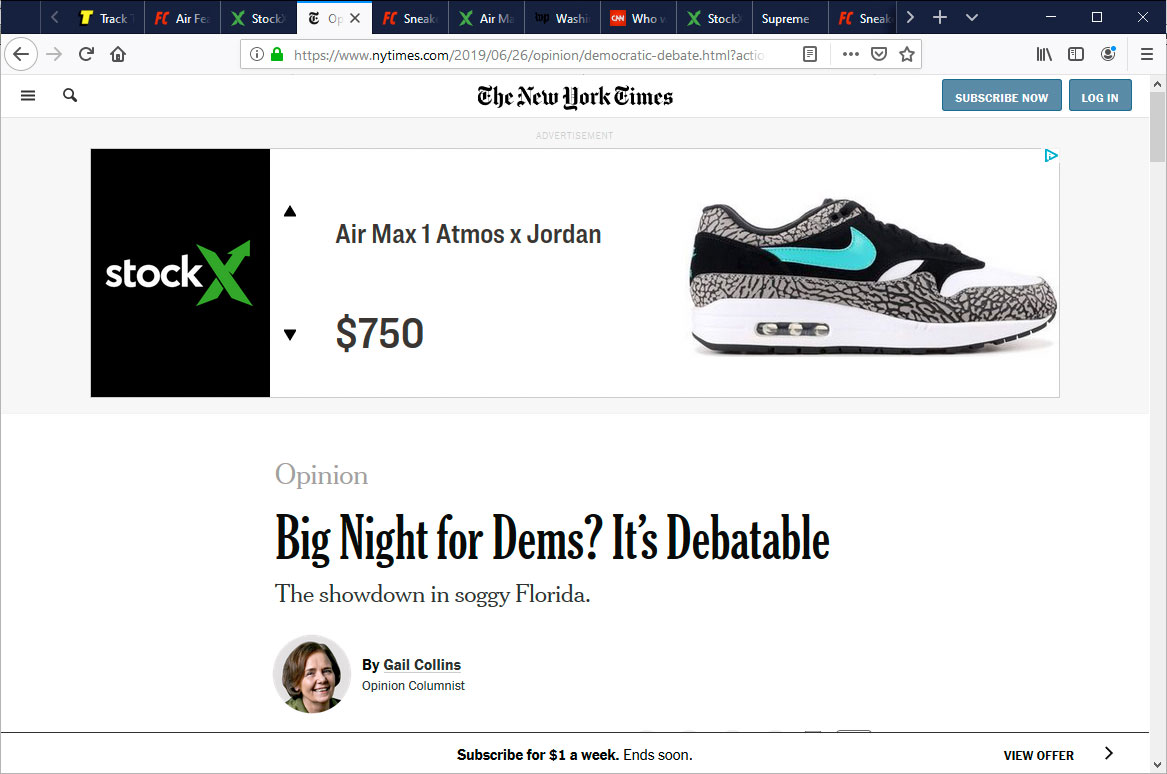Navigate back with the arrow icon
This screenshot has width=1167, height=774.
(x=20, y=54)
